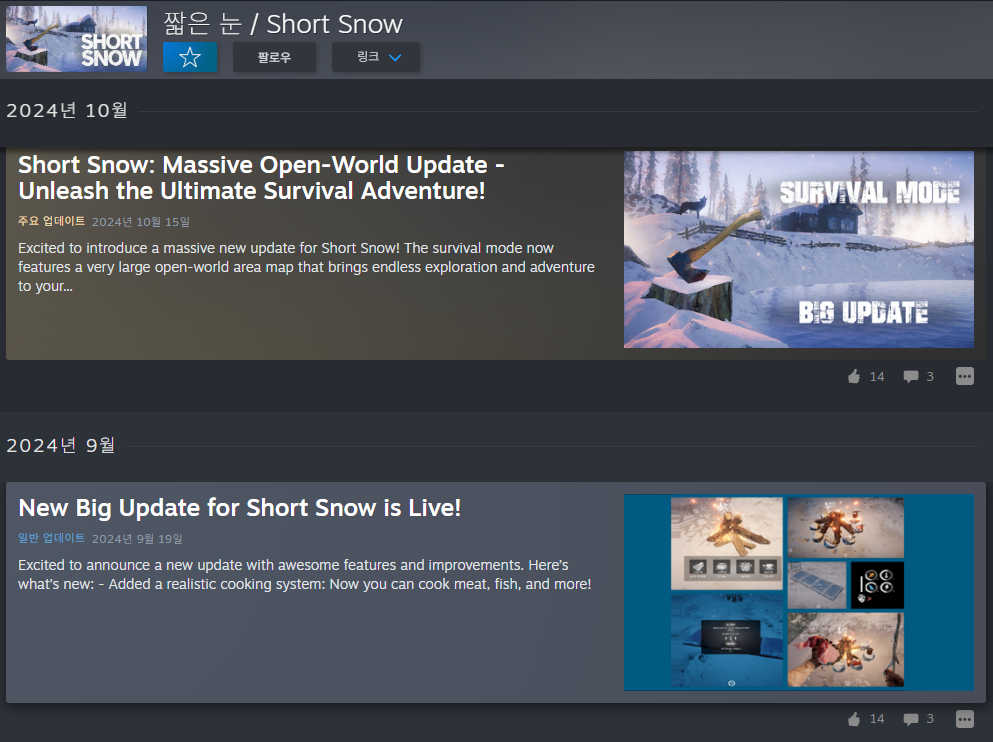Screen dimensions: 993x742
Task: Like the September 19 update post
Action: click(866, 719)
